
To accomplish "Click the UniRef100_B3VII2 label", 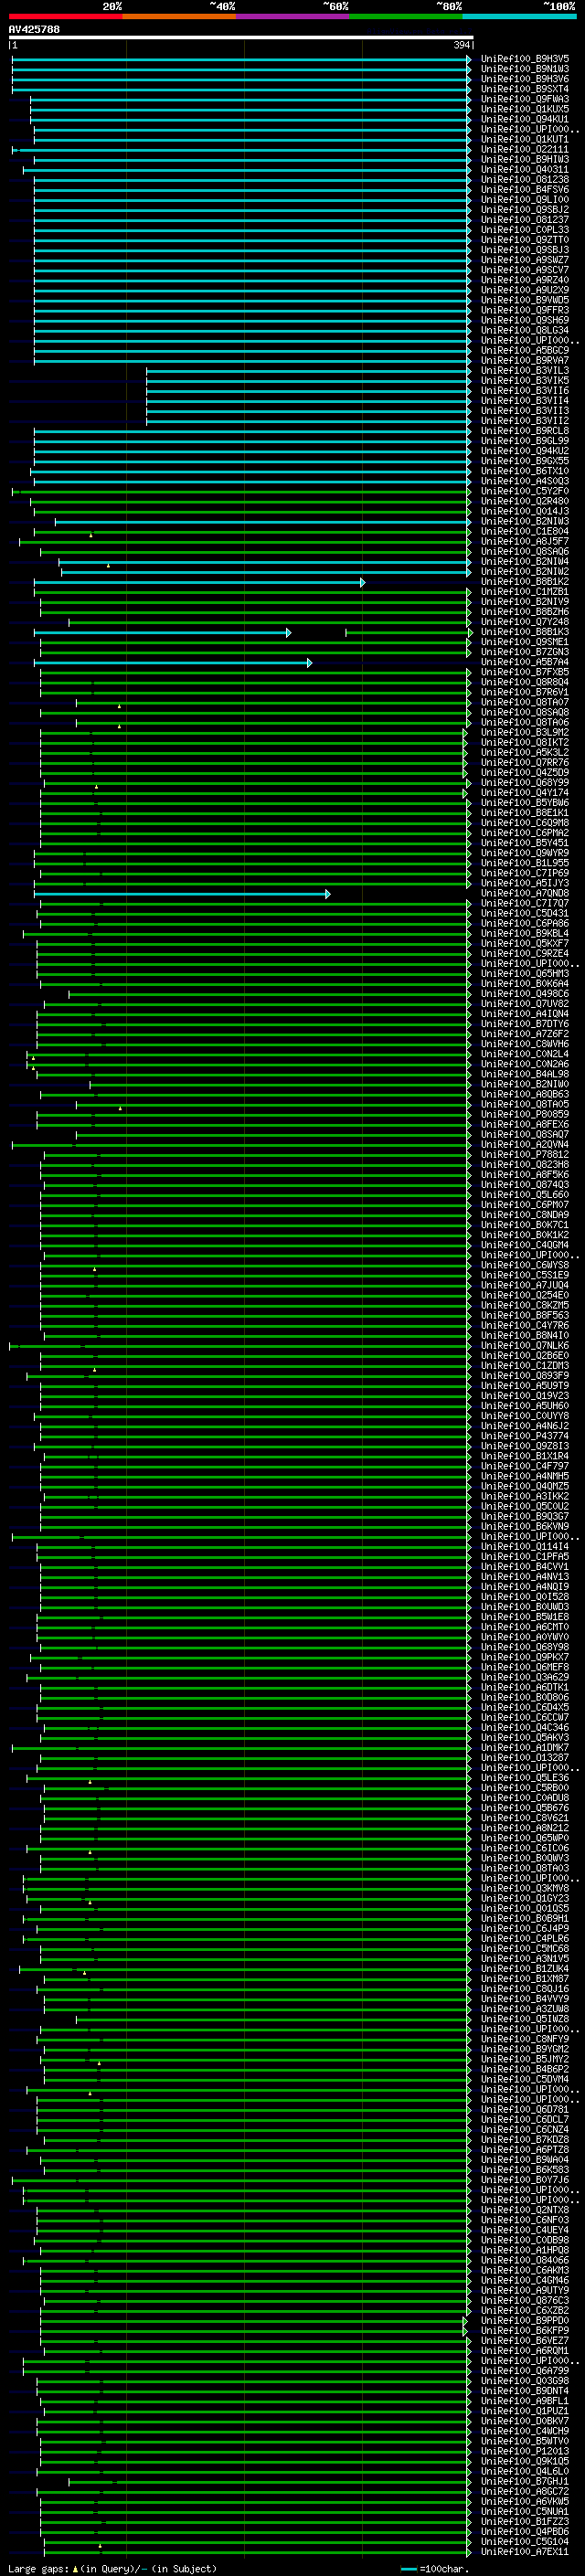I will coord(525,421).
